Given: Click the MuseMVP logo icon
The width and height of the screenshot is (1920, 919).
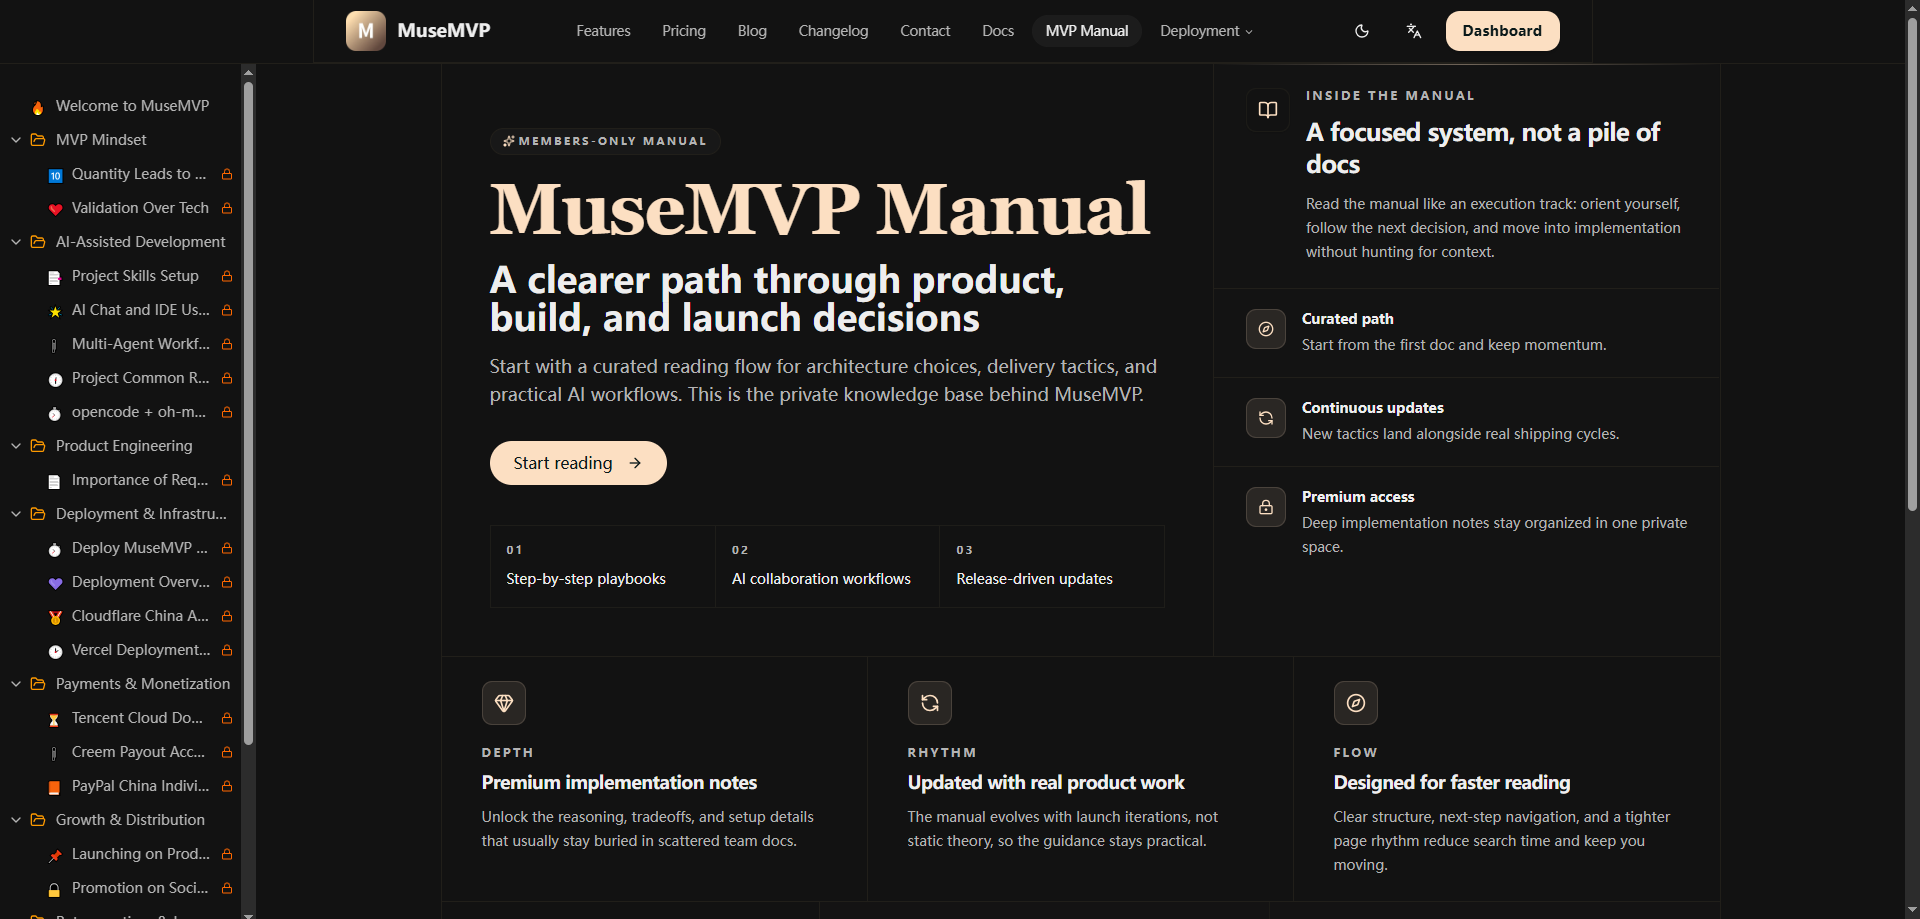Looking at the screenshot, I should point(365,30).
